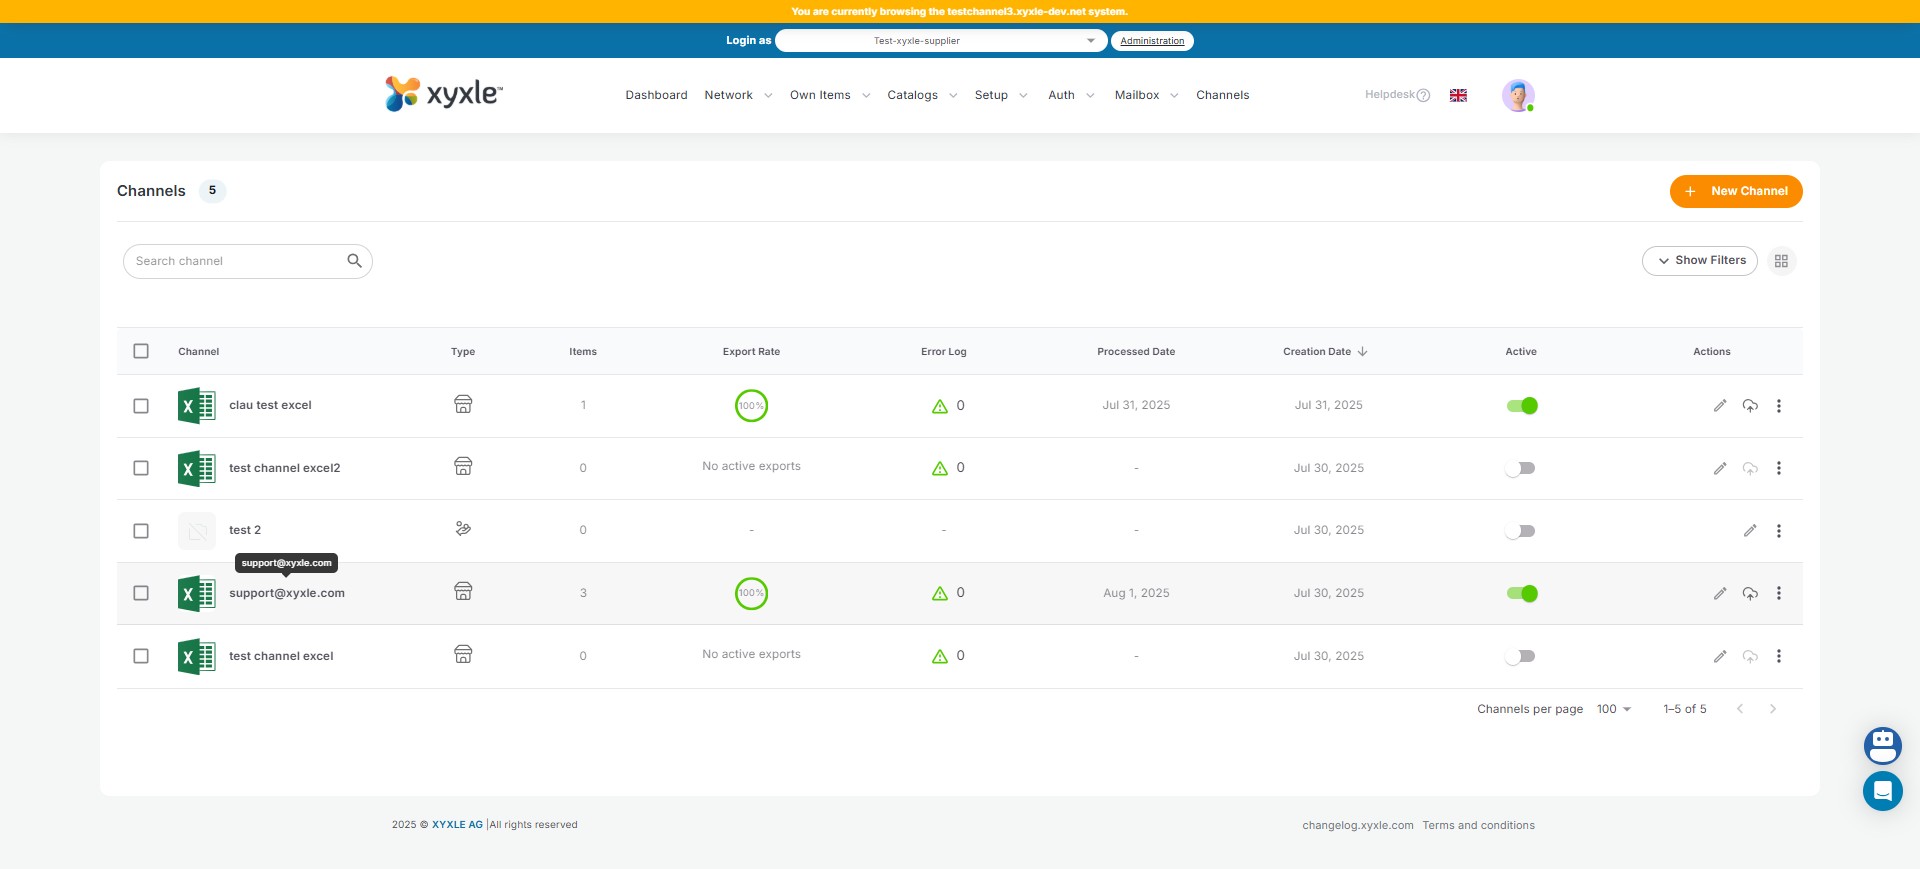Expand the Show Filters dropdown
Screen dimensions: 1920x869
coord(1699,261)
